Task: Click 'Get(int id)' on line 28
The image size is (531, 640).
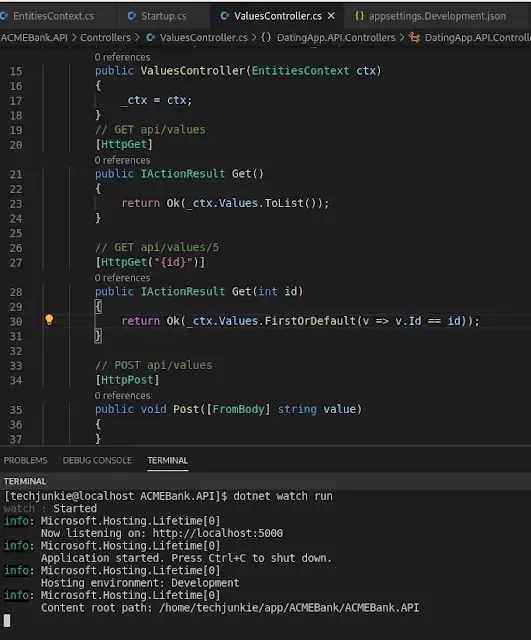Action: tap(268, 291)
